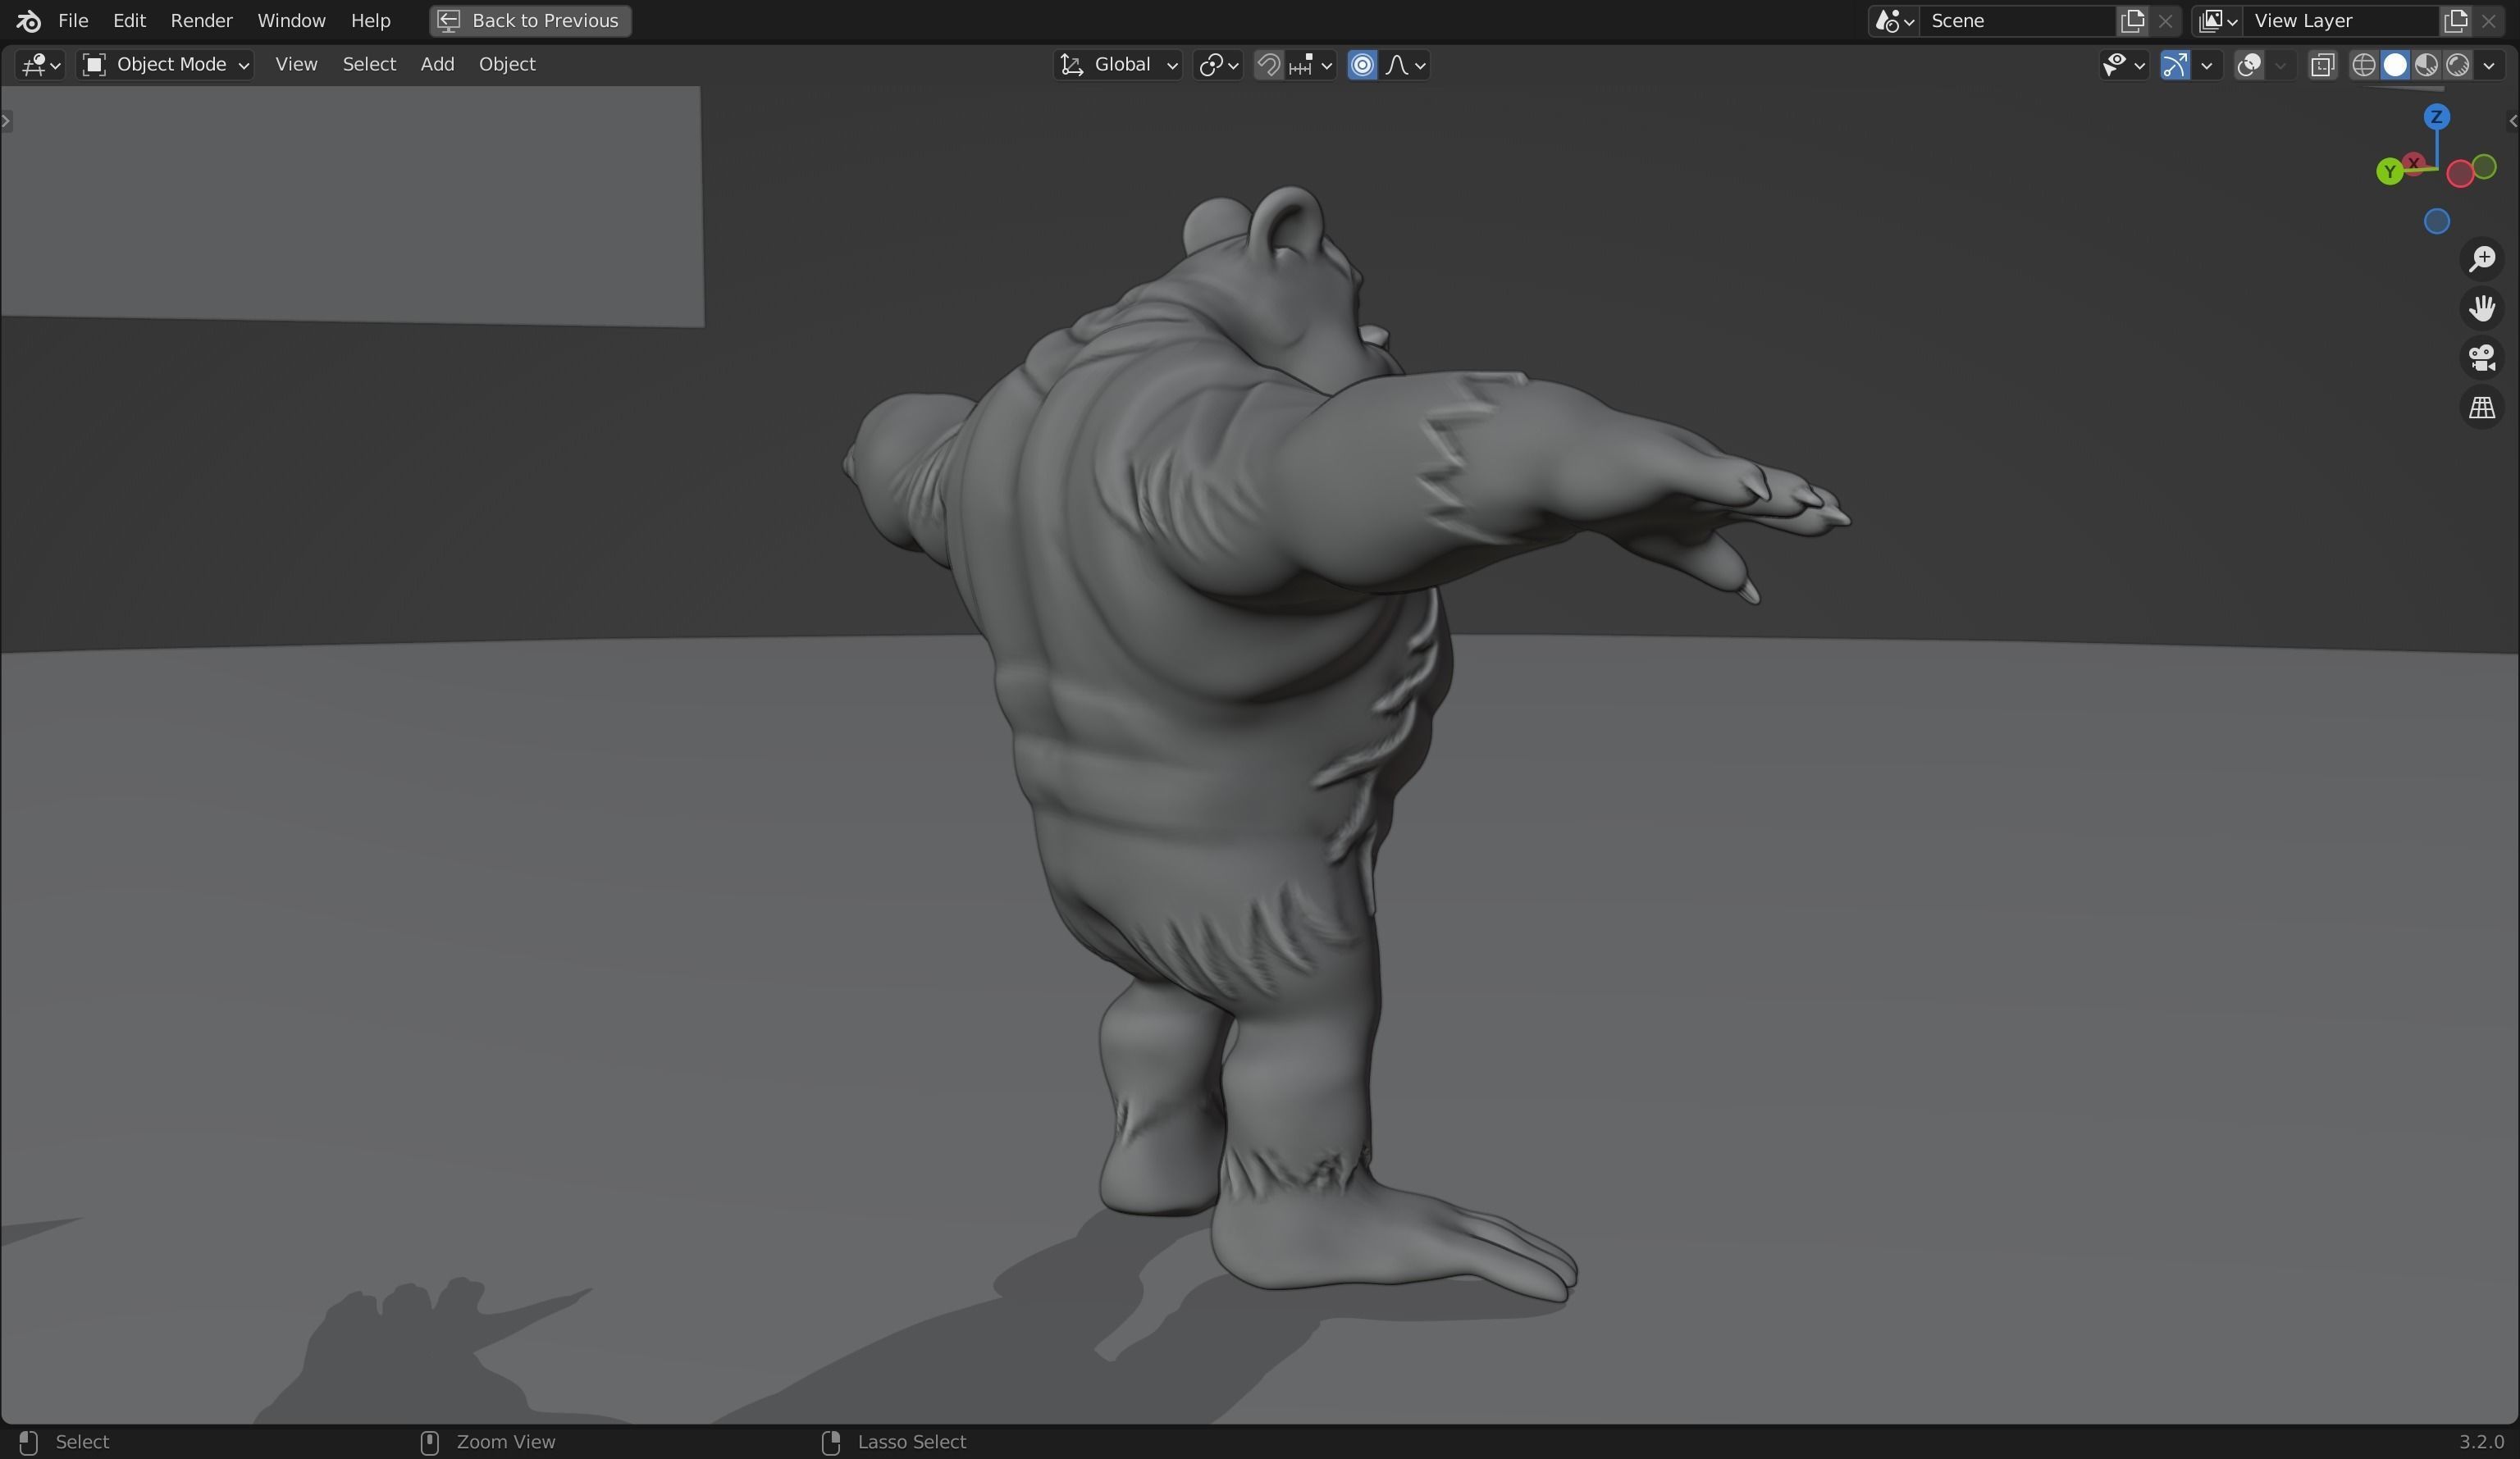Switch perspective/orthographic grid icon
2520x1459 pixels.
(2481, 408)
